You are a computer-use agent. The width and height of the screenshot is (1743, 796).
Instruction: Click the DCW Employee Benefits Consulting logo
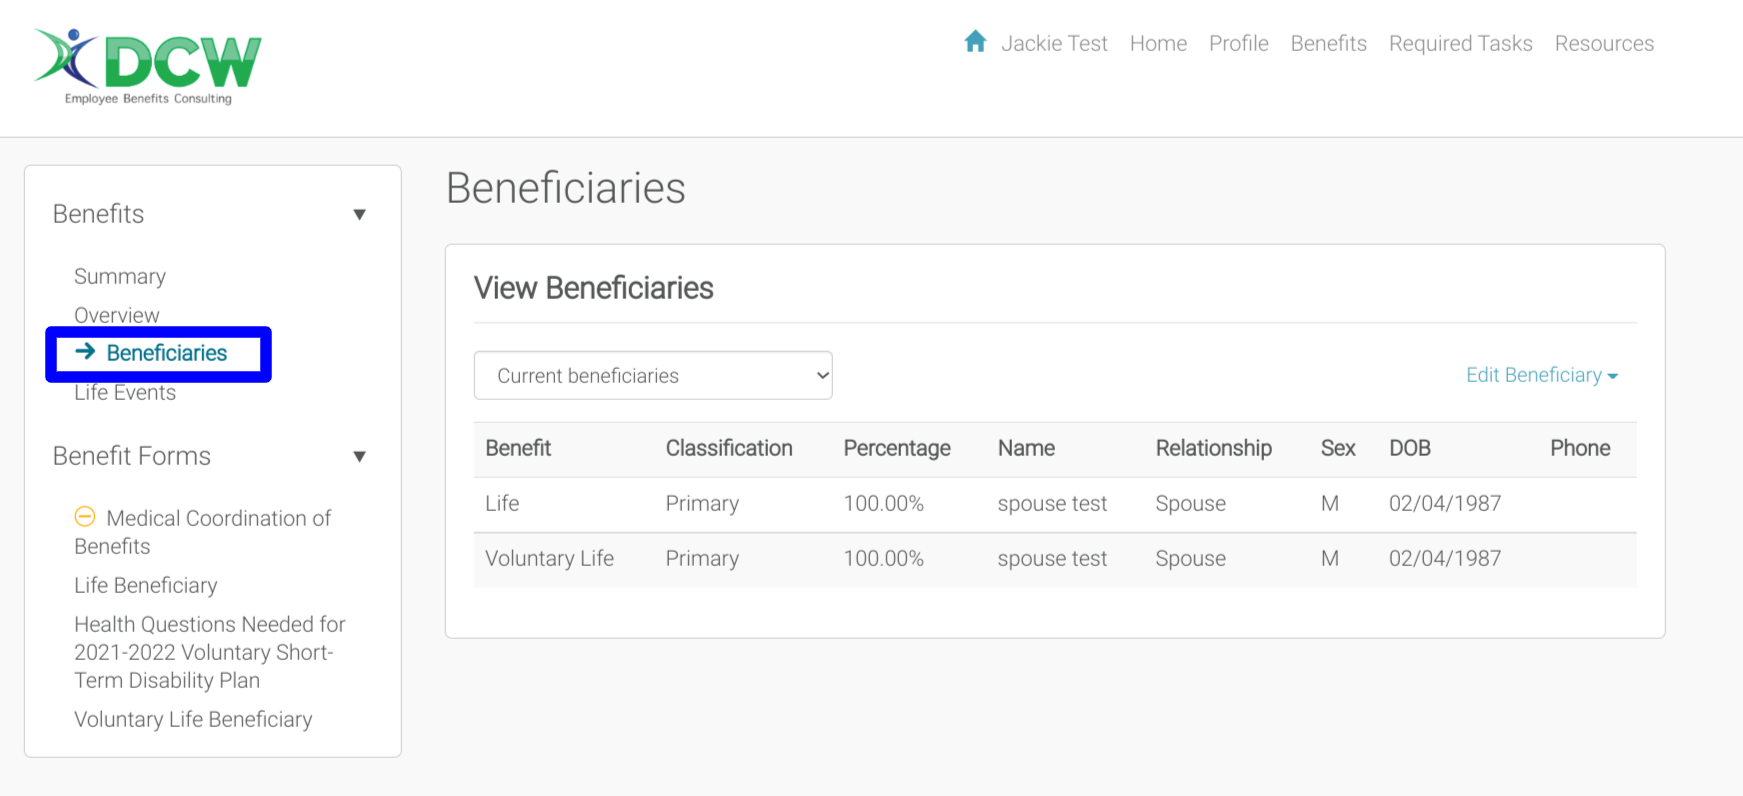pos(148,66)
